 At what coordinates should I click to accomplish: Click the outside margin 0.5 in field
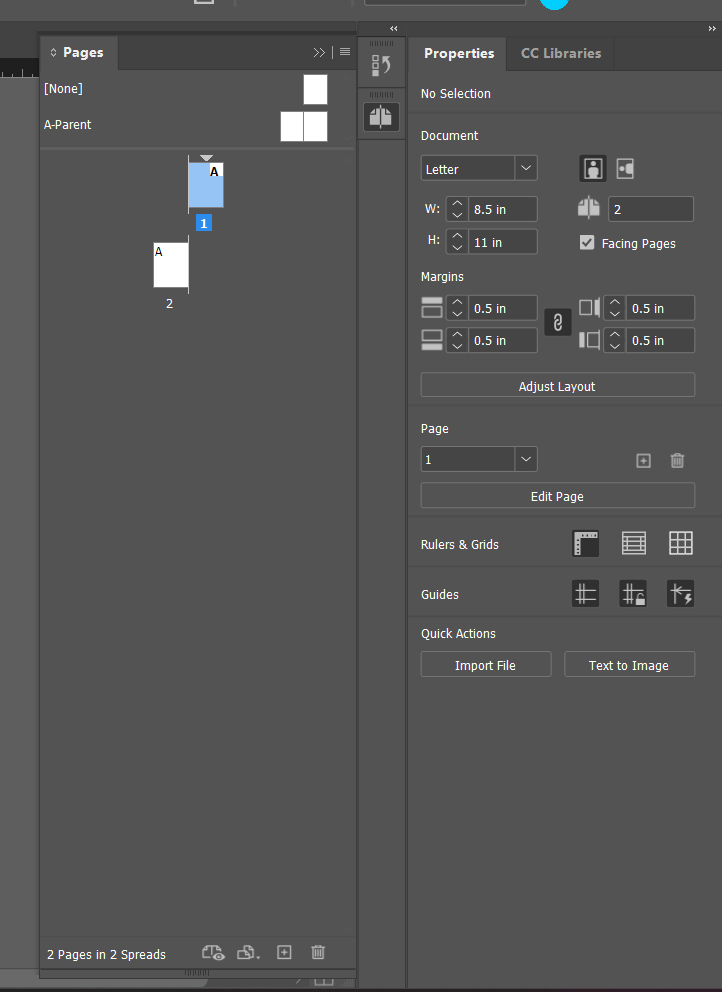(660, 340)
